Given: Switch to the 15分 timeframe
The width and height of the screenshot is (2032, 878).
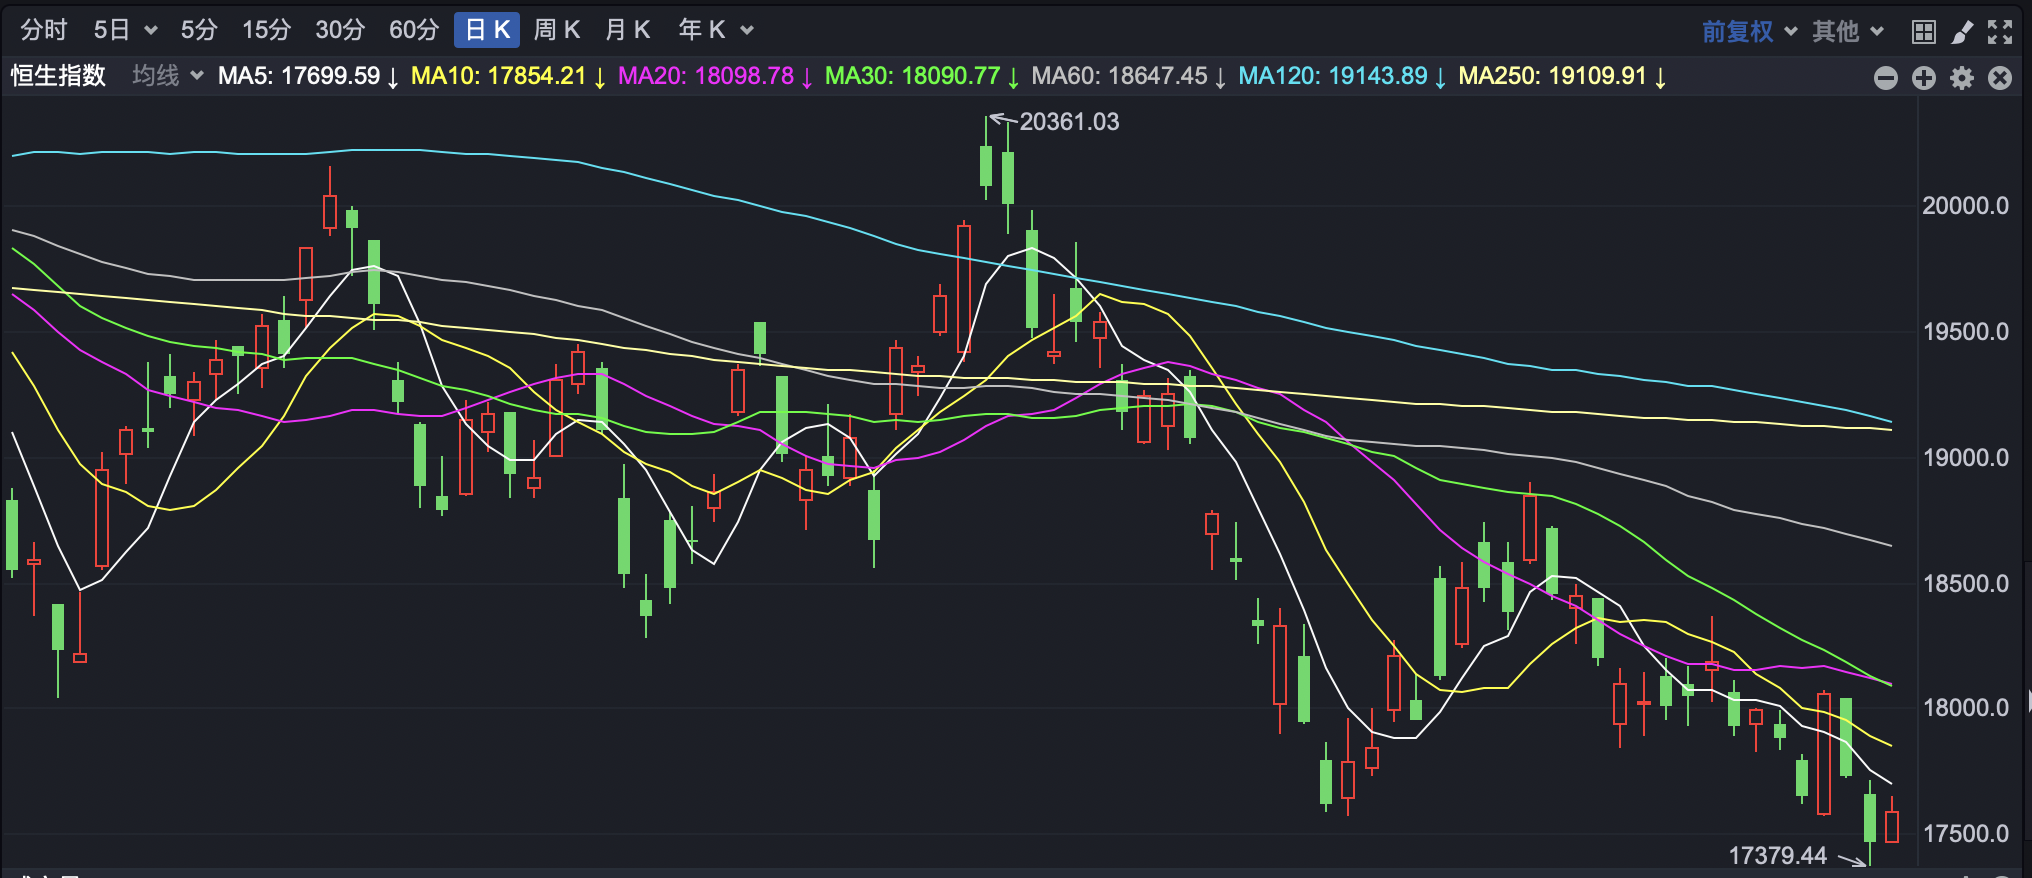Looking at the screenshot, I should (x=266, y=30).
